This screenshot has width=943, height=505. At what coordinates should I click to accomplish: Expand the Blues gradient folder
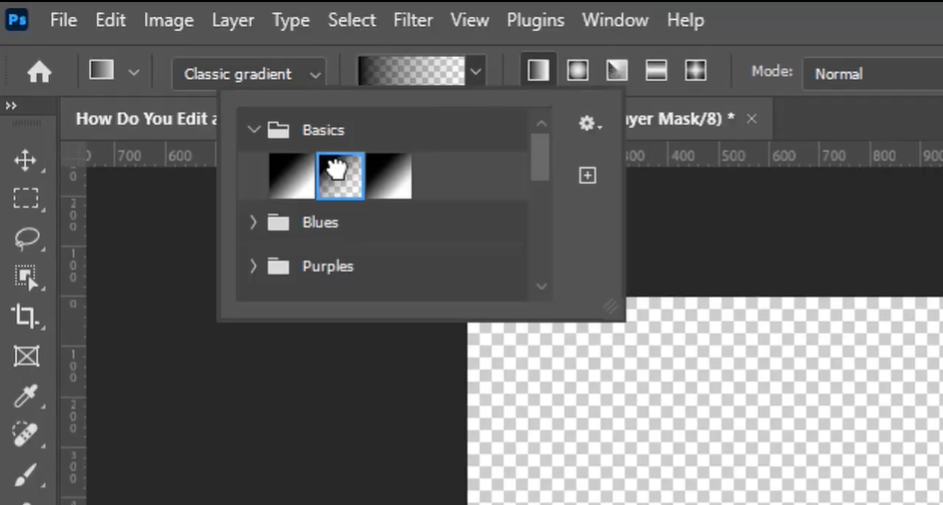point(253,222)
